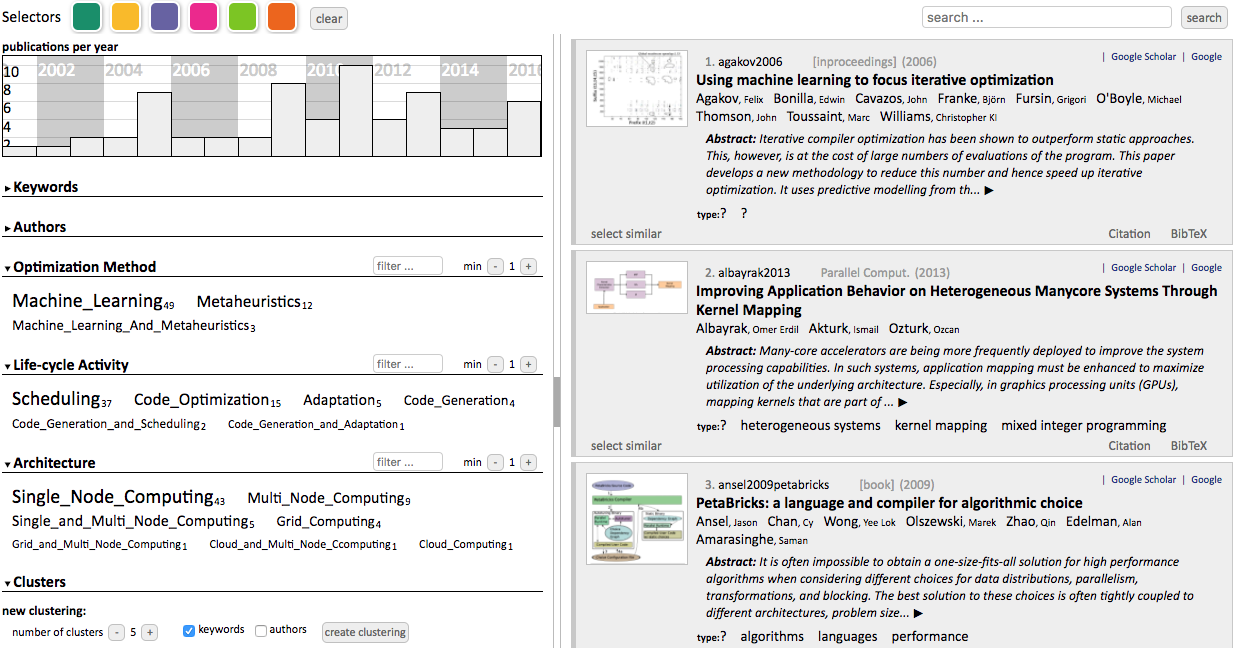Decrease the number of clusters
The image size is (1240, 648).
pyautogui.click(x=116, y=632)
